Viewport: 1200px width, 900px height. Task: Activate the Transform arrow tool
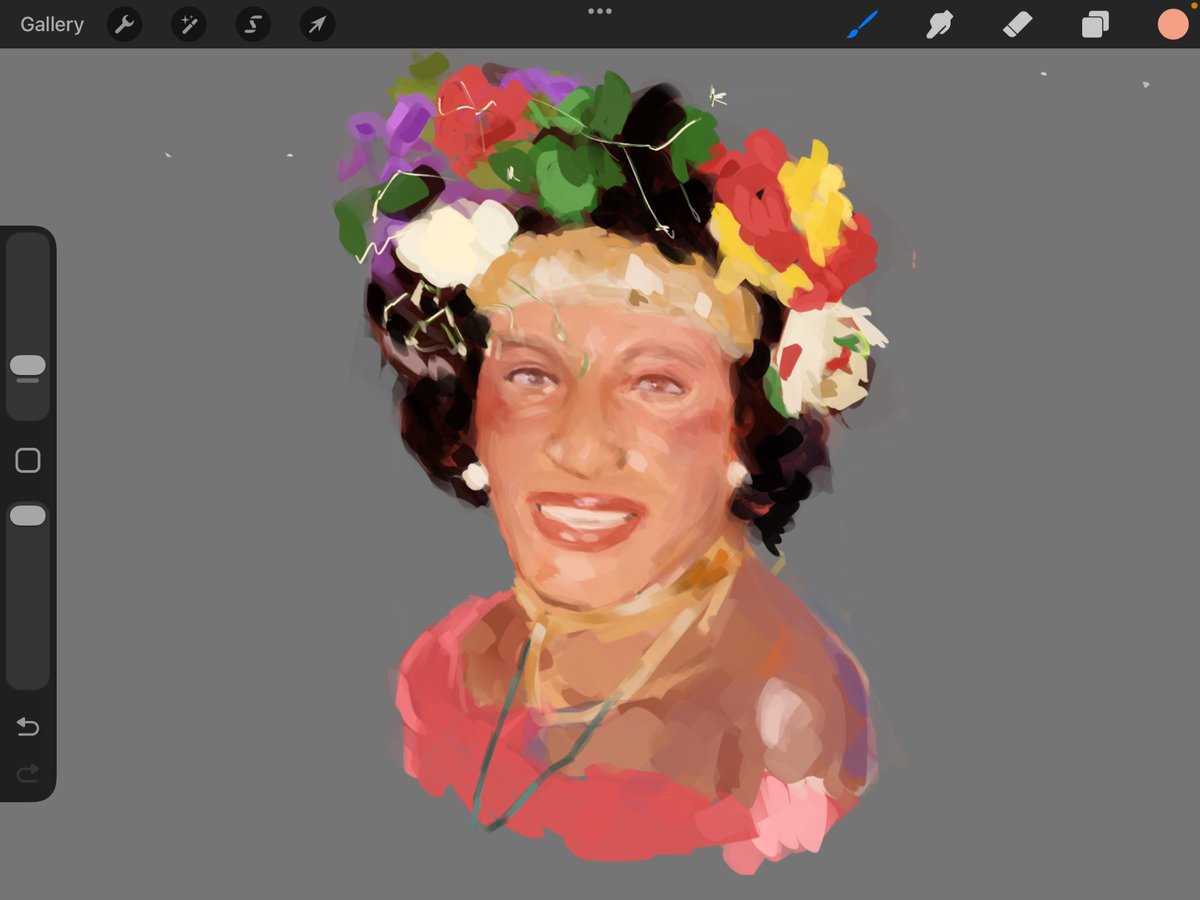click(317, 25)
